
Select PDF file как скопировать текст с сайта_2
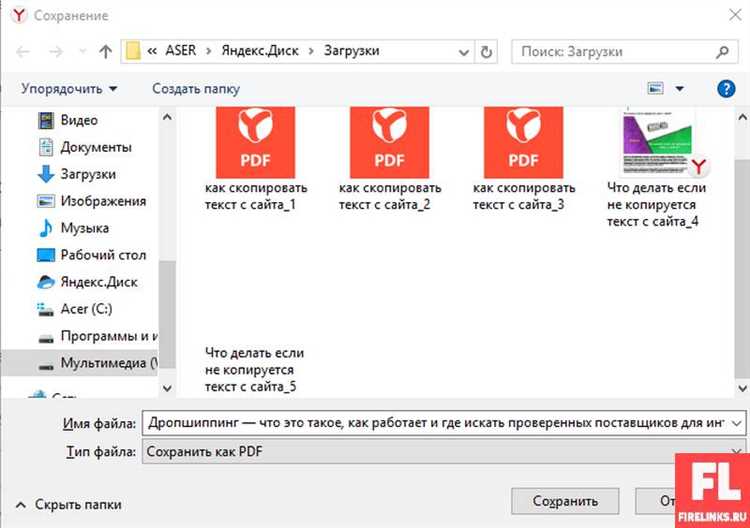(x=389, y=159)
